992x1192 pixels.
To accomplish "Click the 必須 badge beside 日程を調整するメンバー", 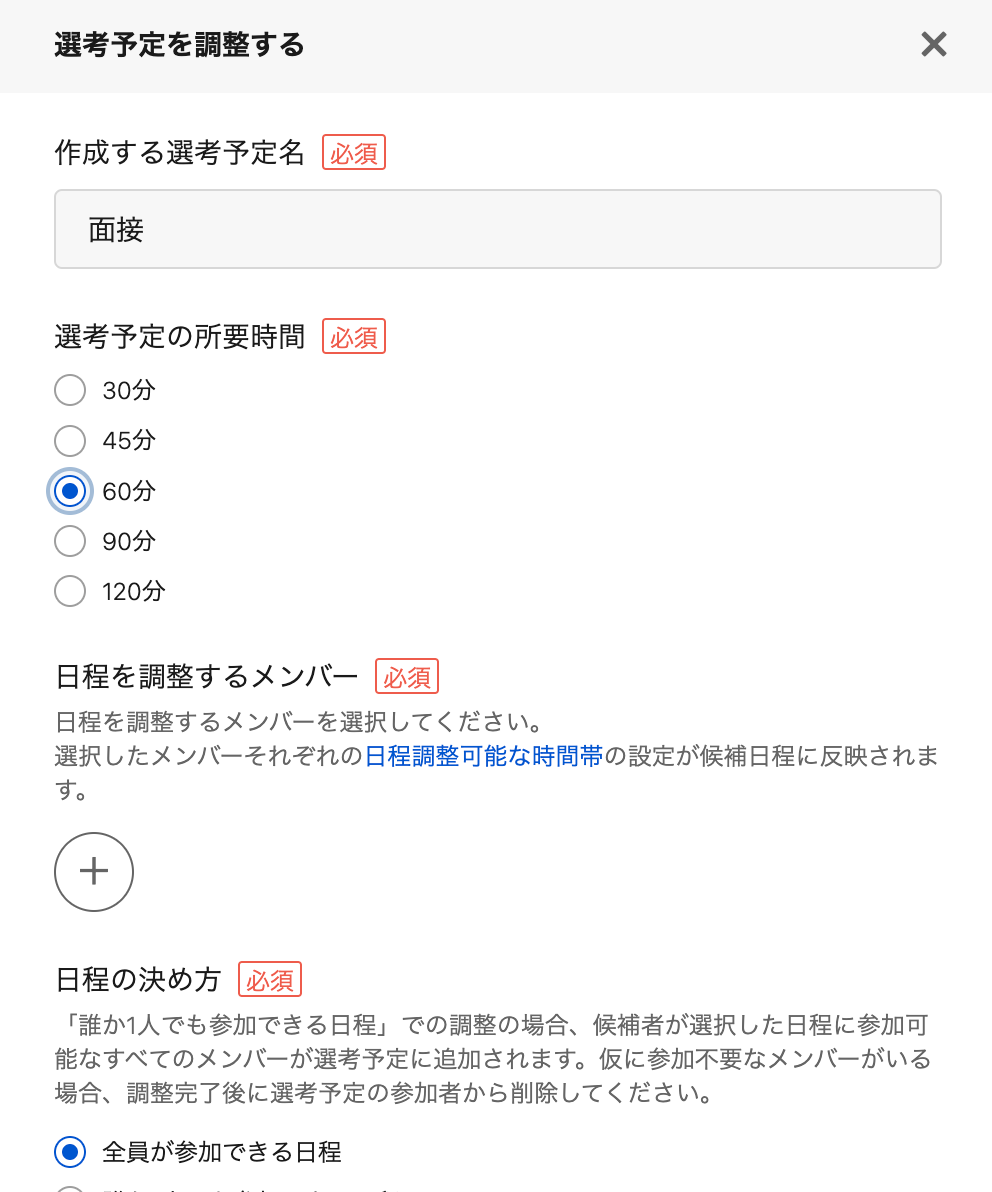I will pyautogui.click(x=407, y=677).
